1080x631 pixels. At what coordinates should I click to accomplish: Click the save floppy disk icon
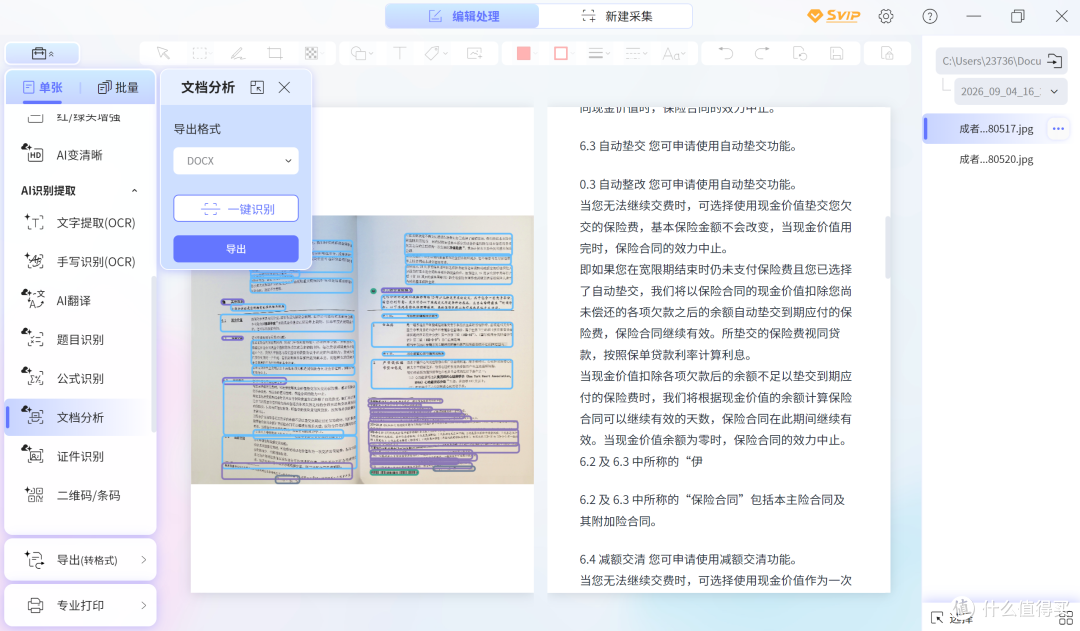coord(836,53)
